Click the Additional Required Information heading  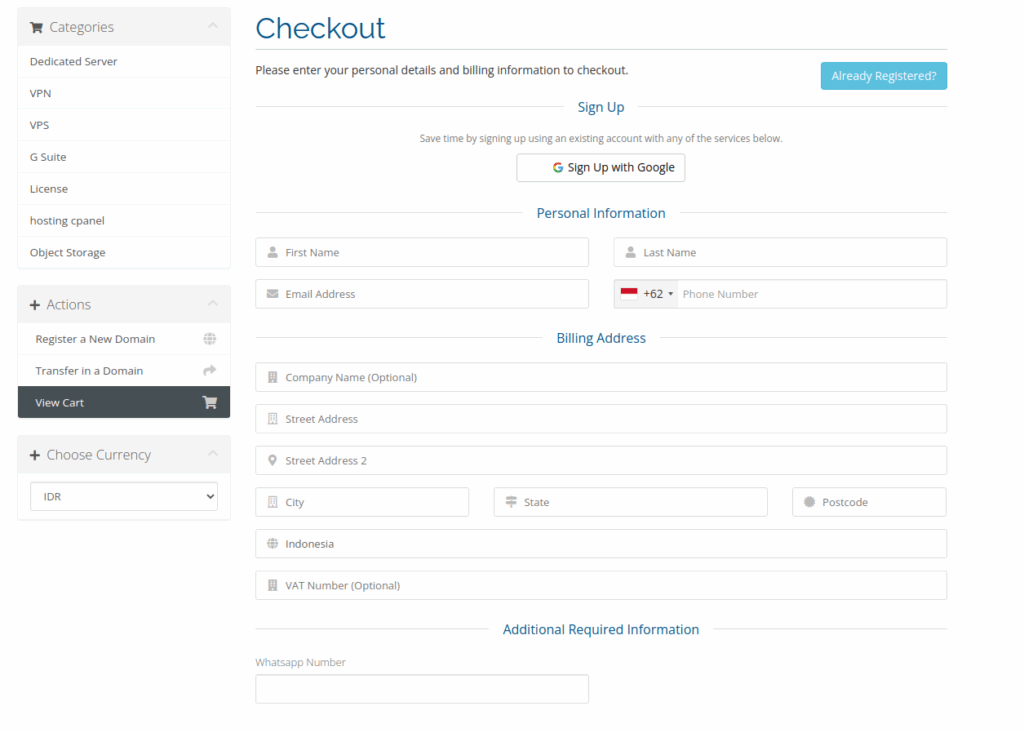(x=601, y=629)
